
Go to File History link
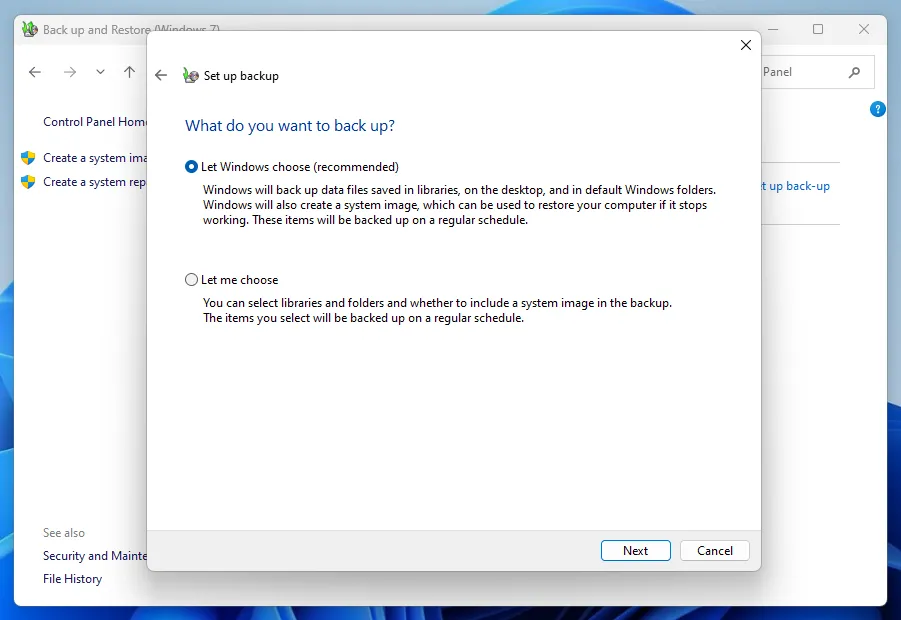pos(72,579)
